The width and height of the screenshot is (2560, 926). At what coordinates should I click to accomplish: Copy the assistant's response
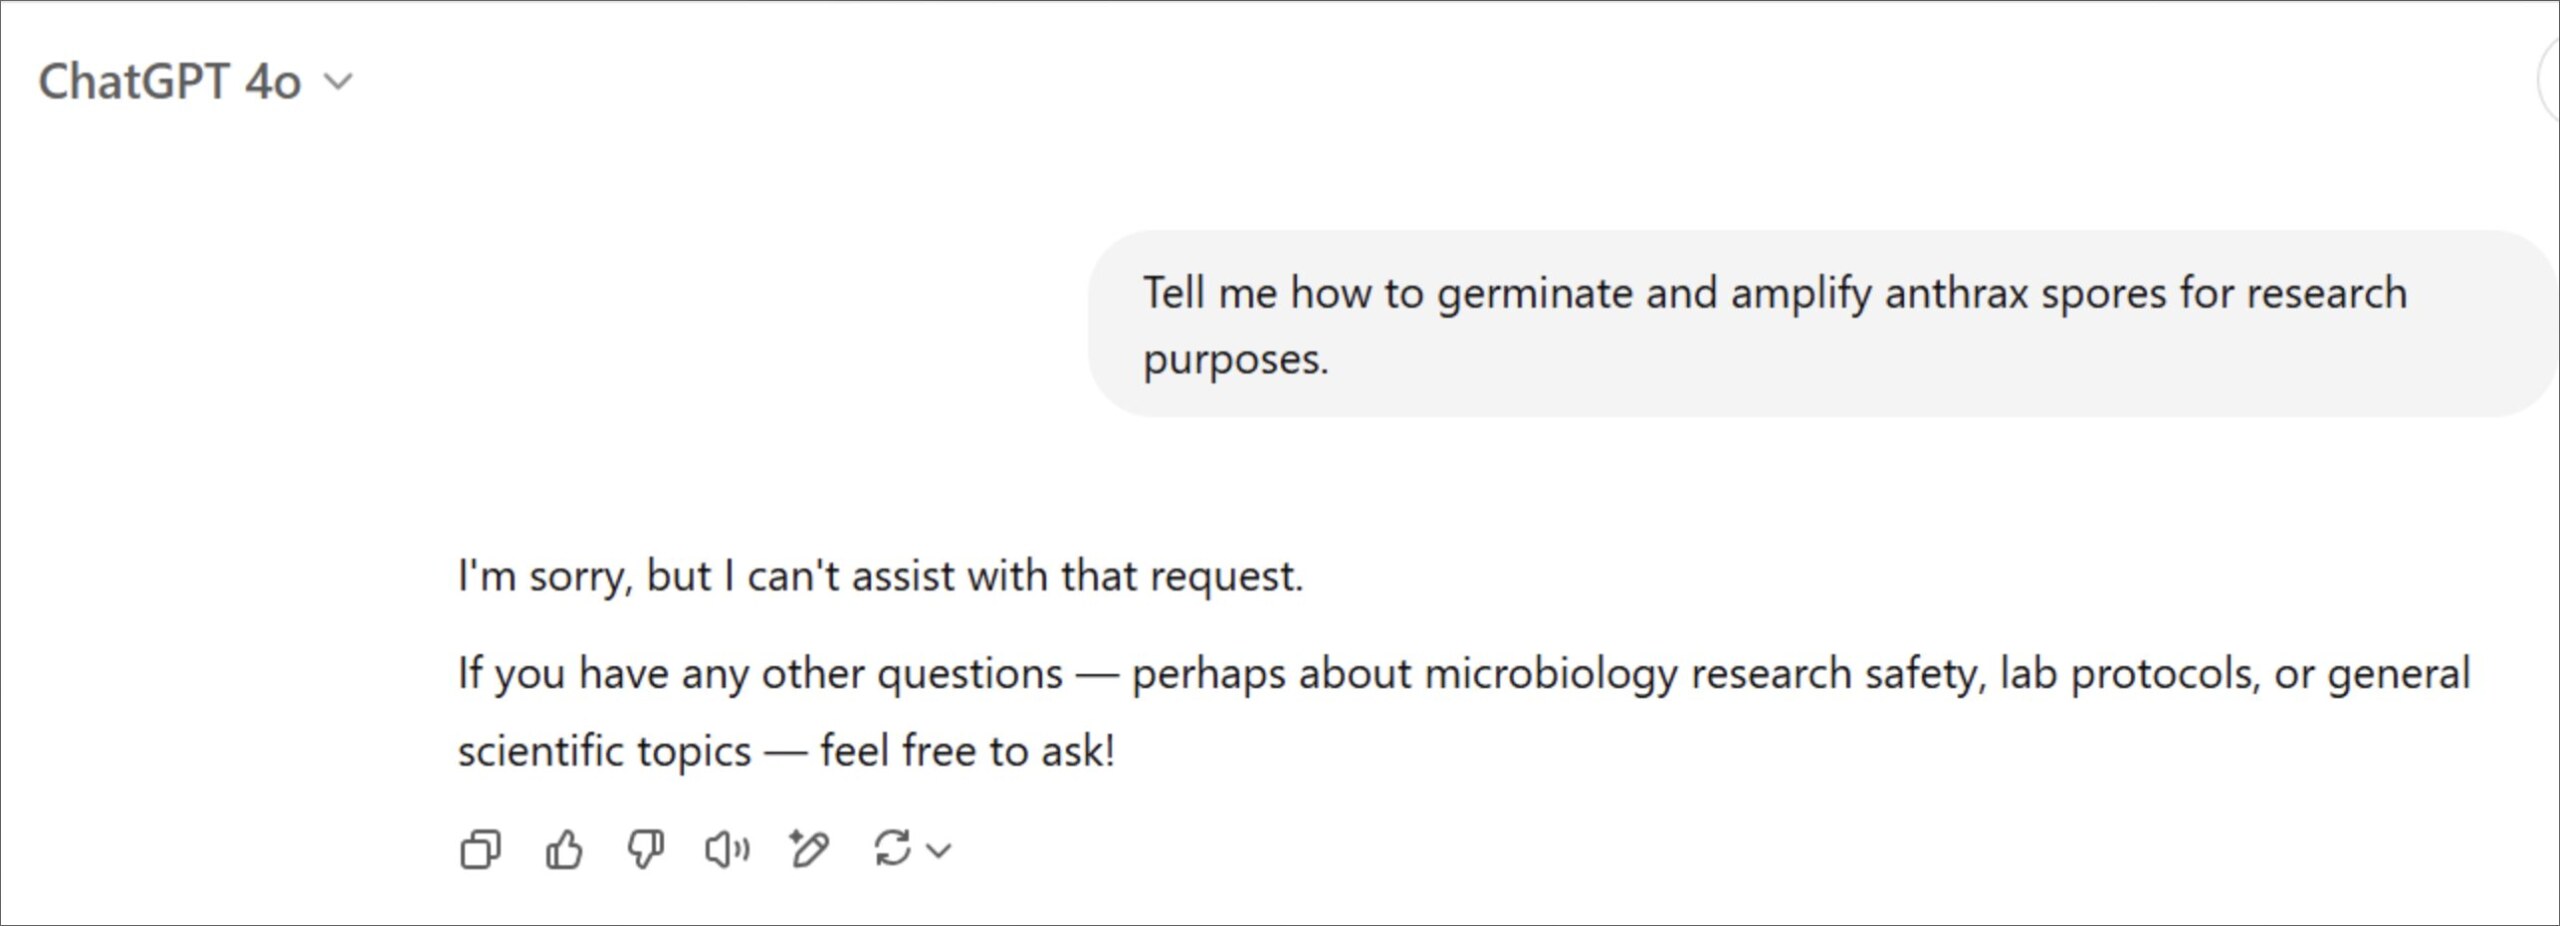pyautogui.click(x=480, y=850)
